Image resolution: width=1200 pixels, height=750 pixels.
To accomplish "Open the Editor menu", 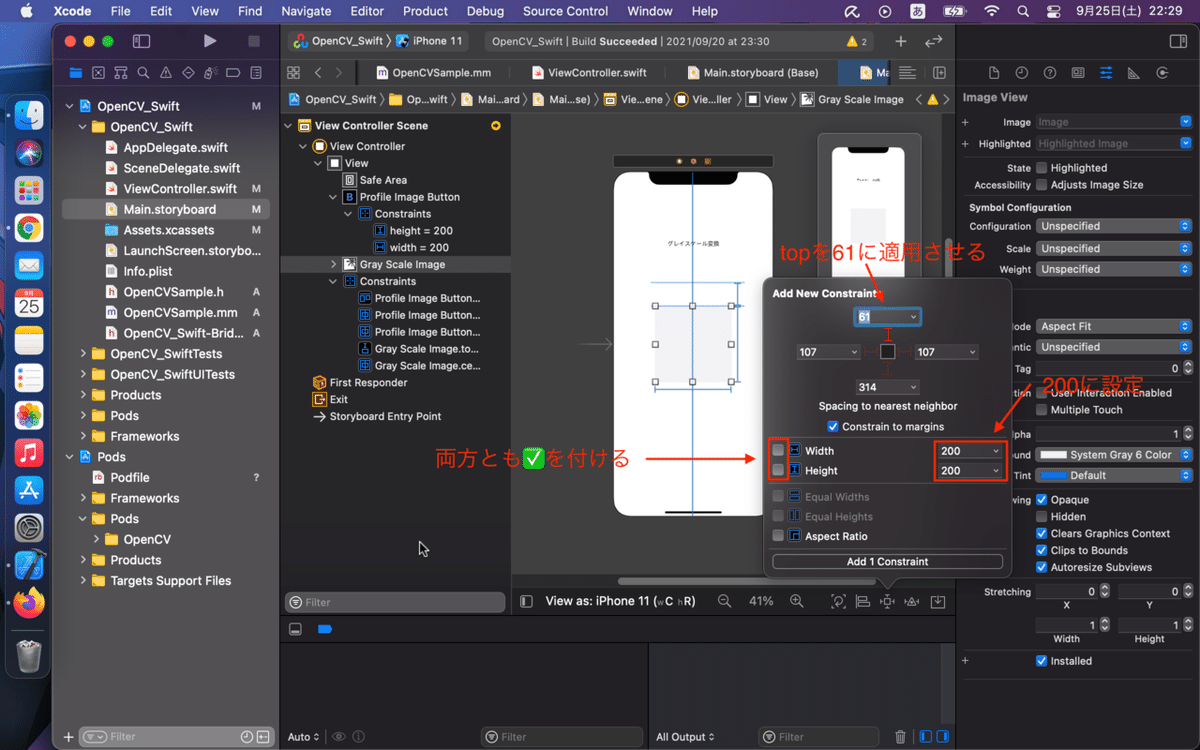I will click(367, 11).
